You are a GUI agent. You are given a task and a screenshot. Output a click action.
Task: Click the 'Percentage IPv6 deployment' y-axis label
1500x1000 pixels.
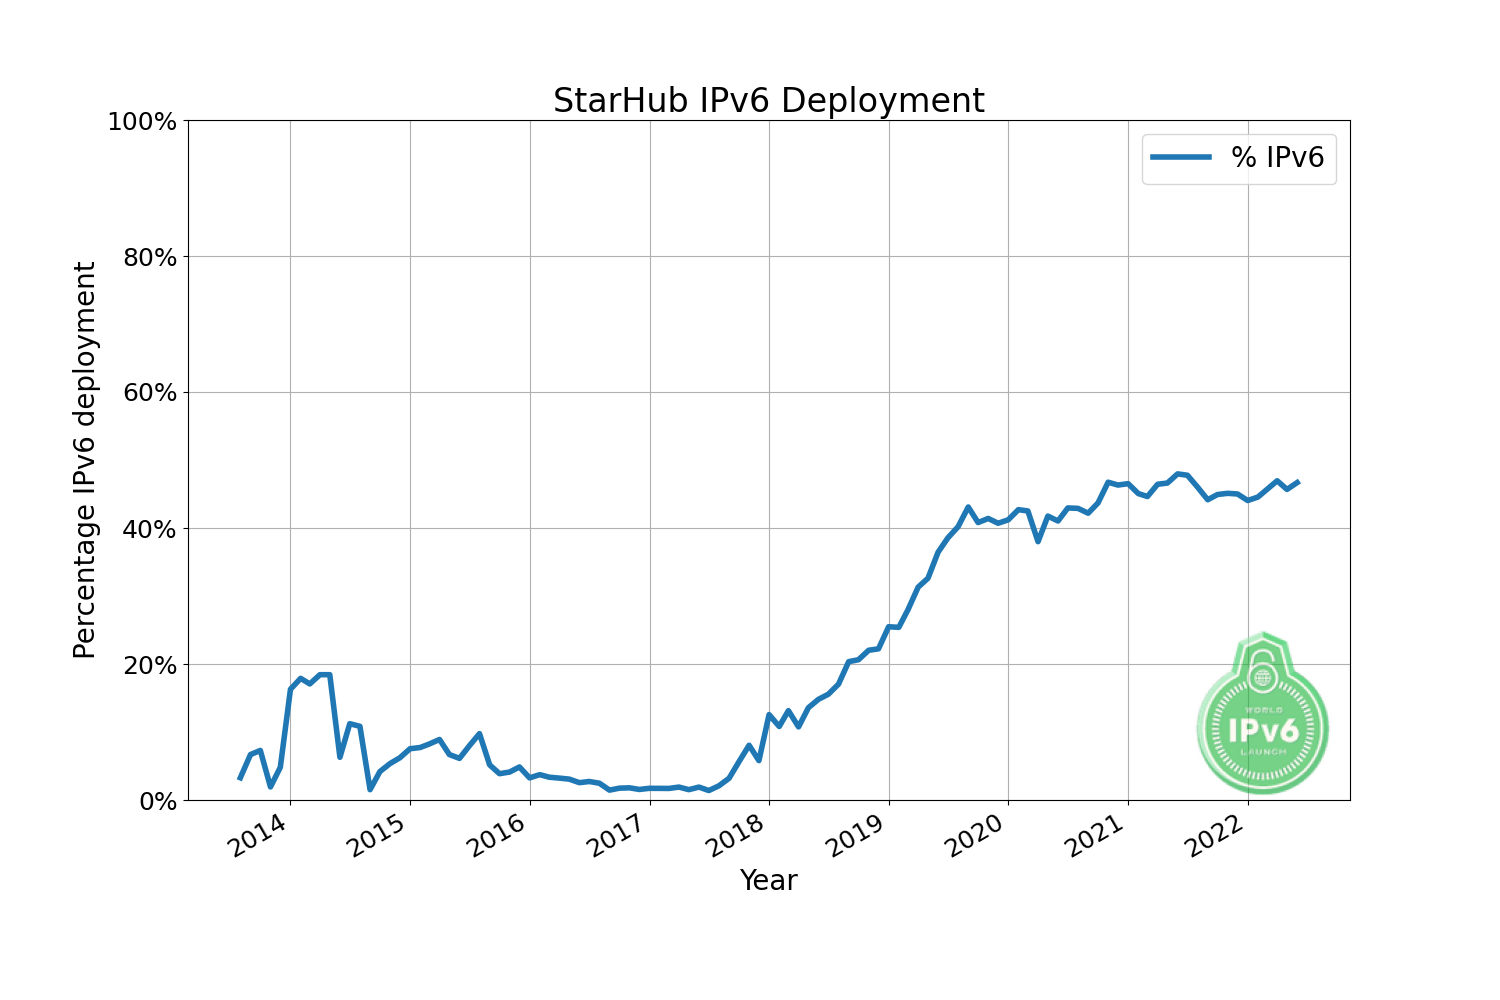86,460
